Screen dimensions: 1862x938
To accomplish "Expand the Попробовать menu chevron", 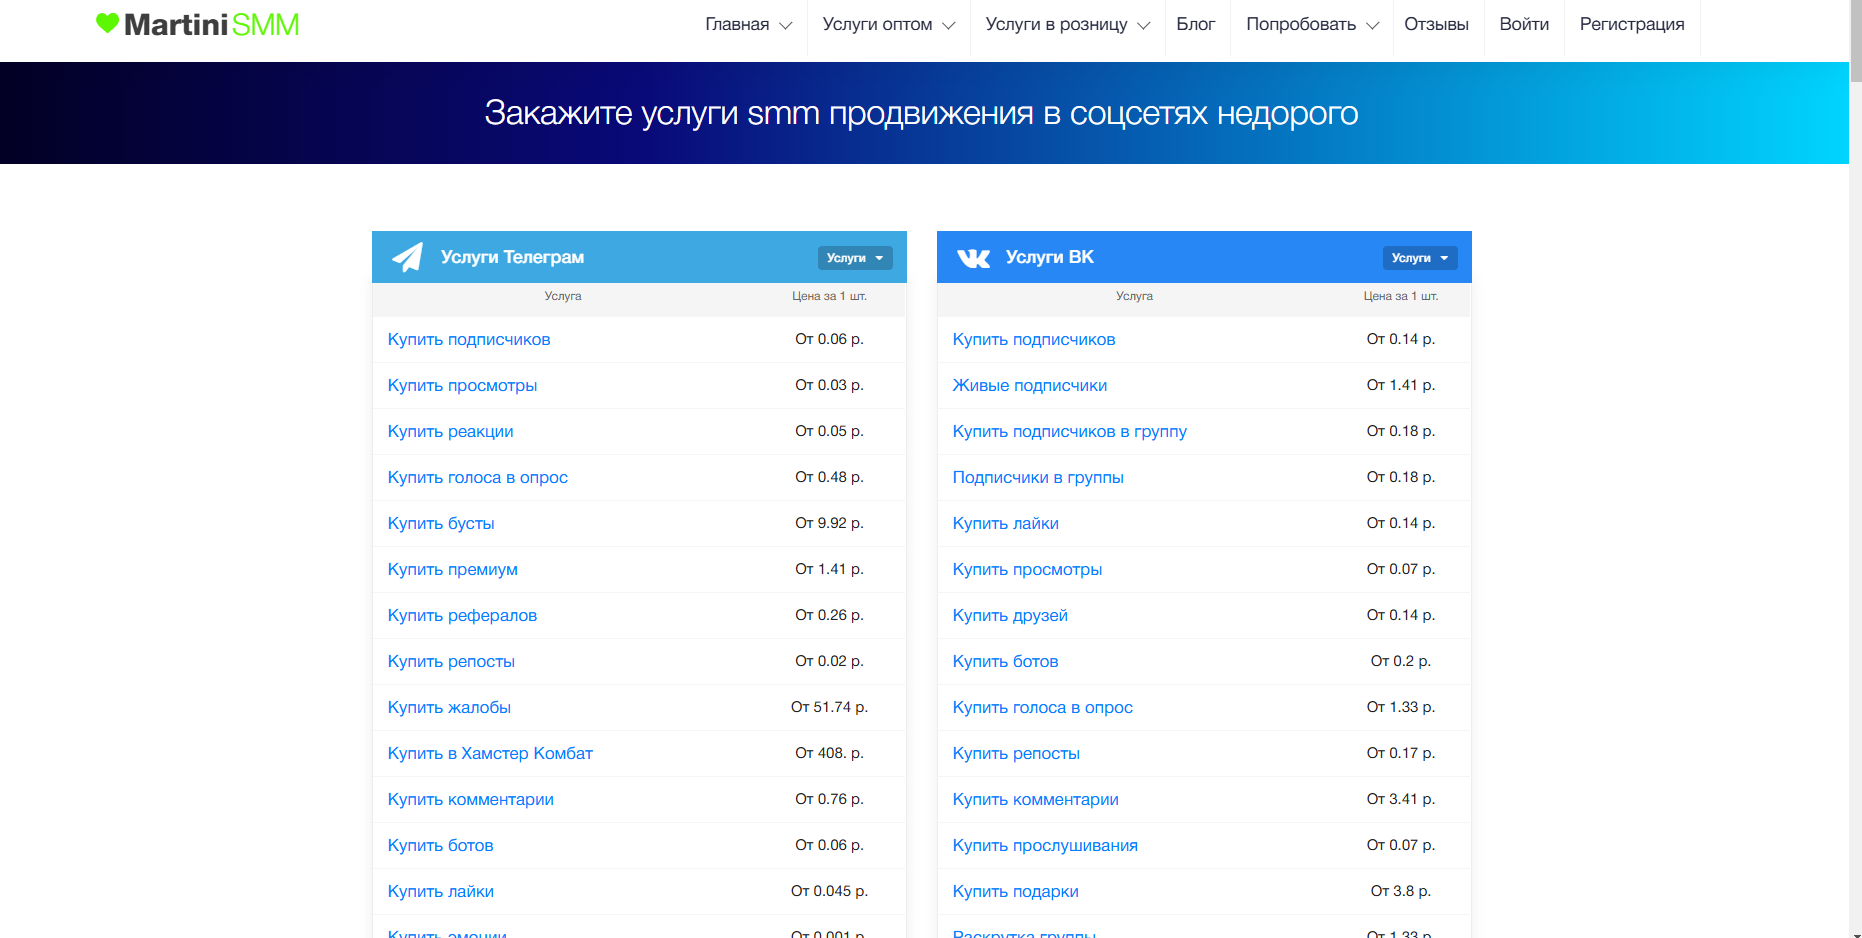I will point(1373,26).
